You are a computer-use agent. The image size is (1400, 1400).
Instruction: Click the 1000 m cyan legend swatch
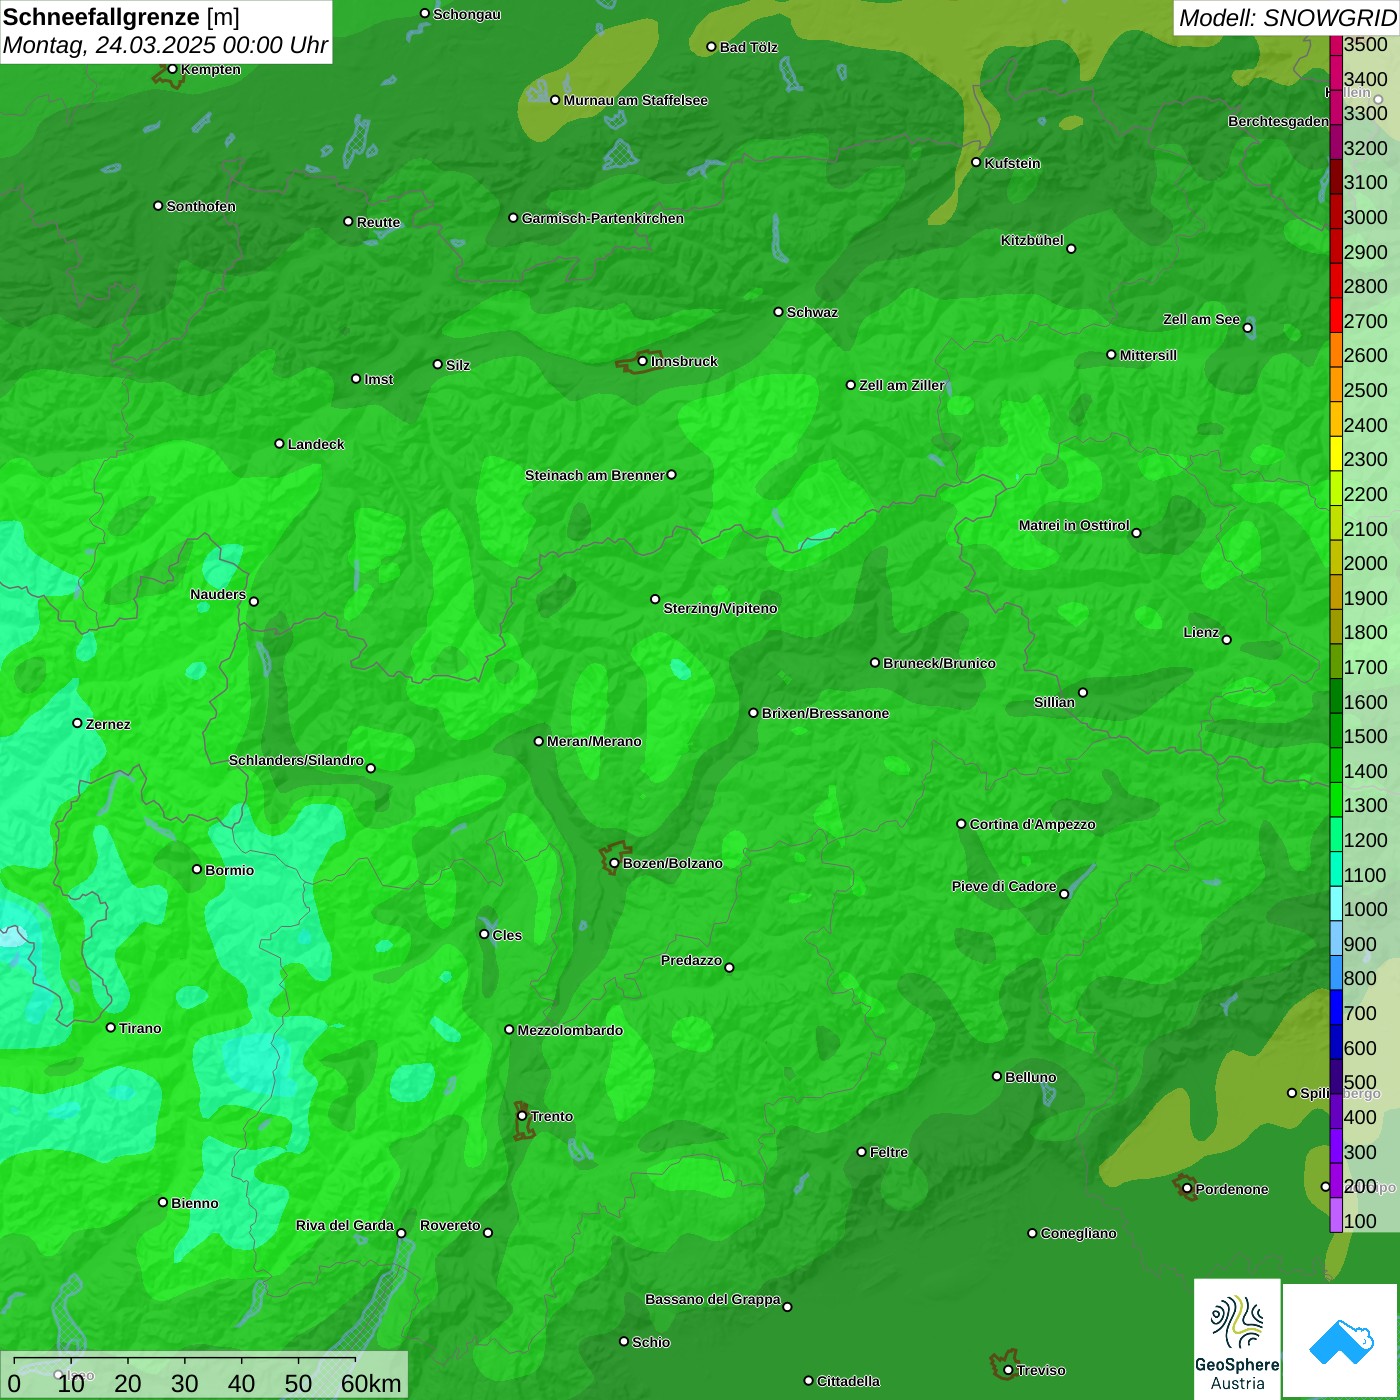[1336, 904]
